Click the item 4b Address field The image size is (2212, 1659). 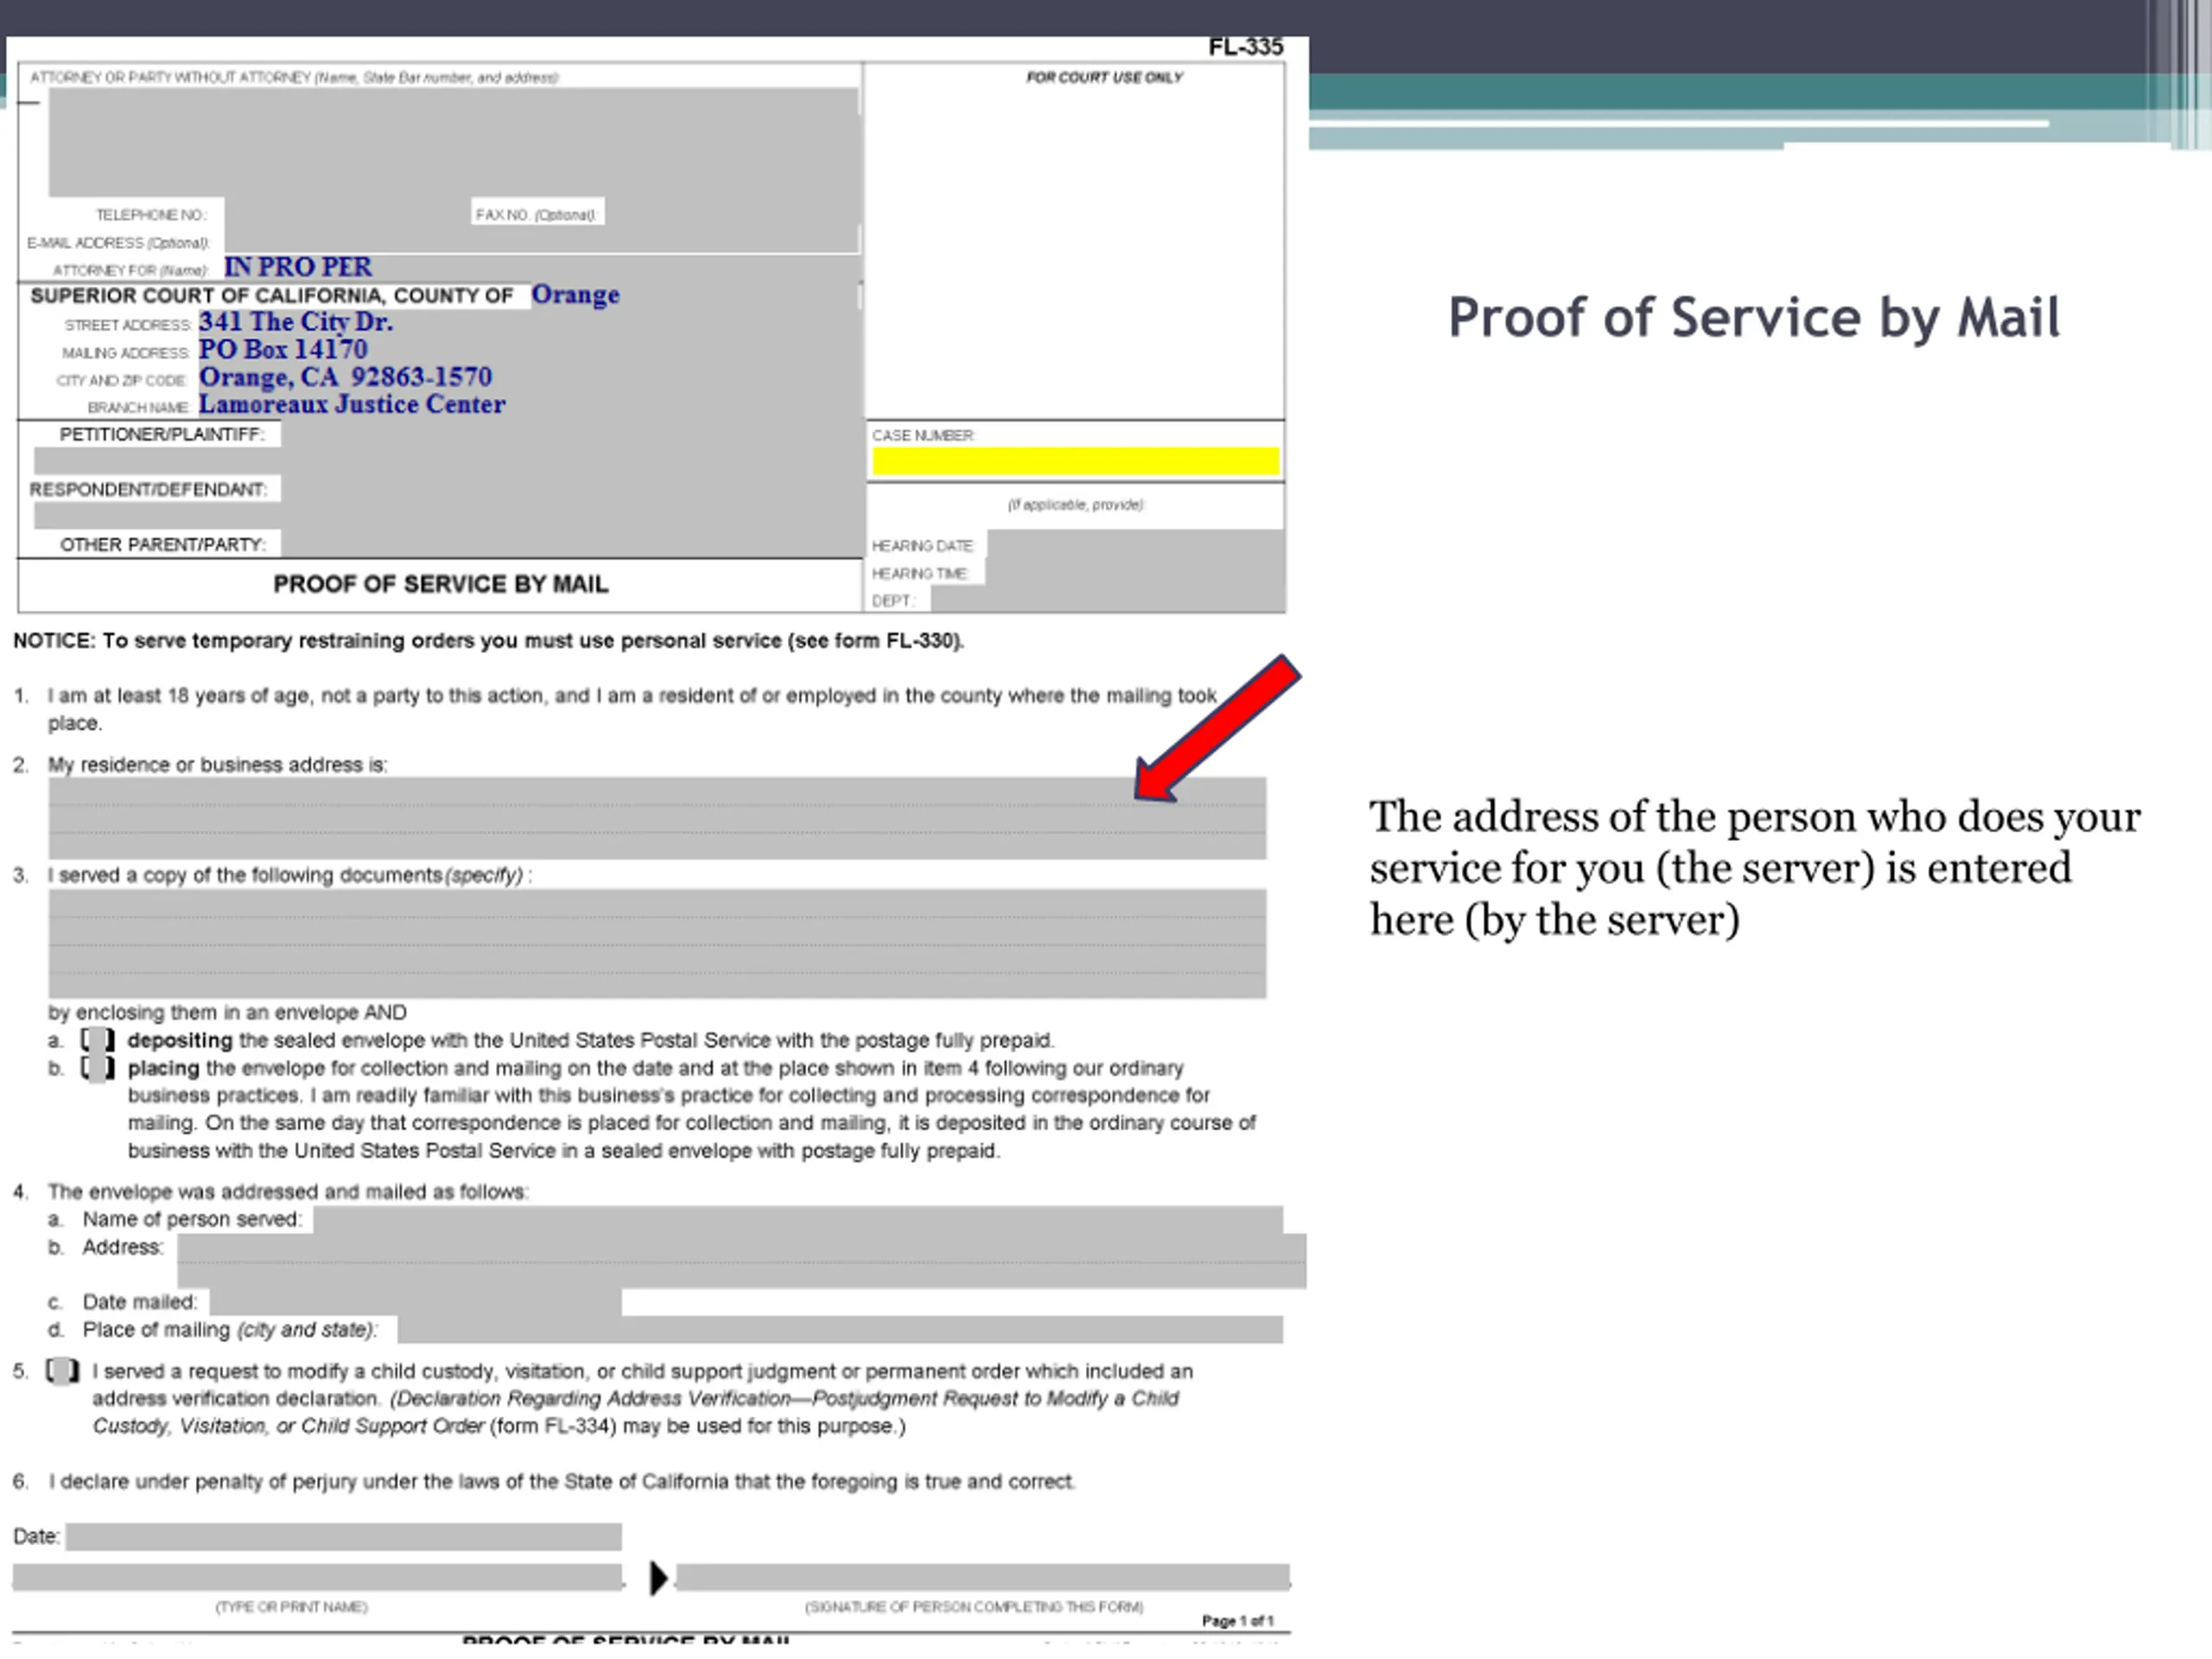(x=741, y=1261)
